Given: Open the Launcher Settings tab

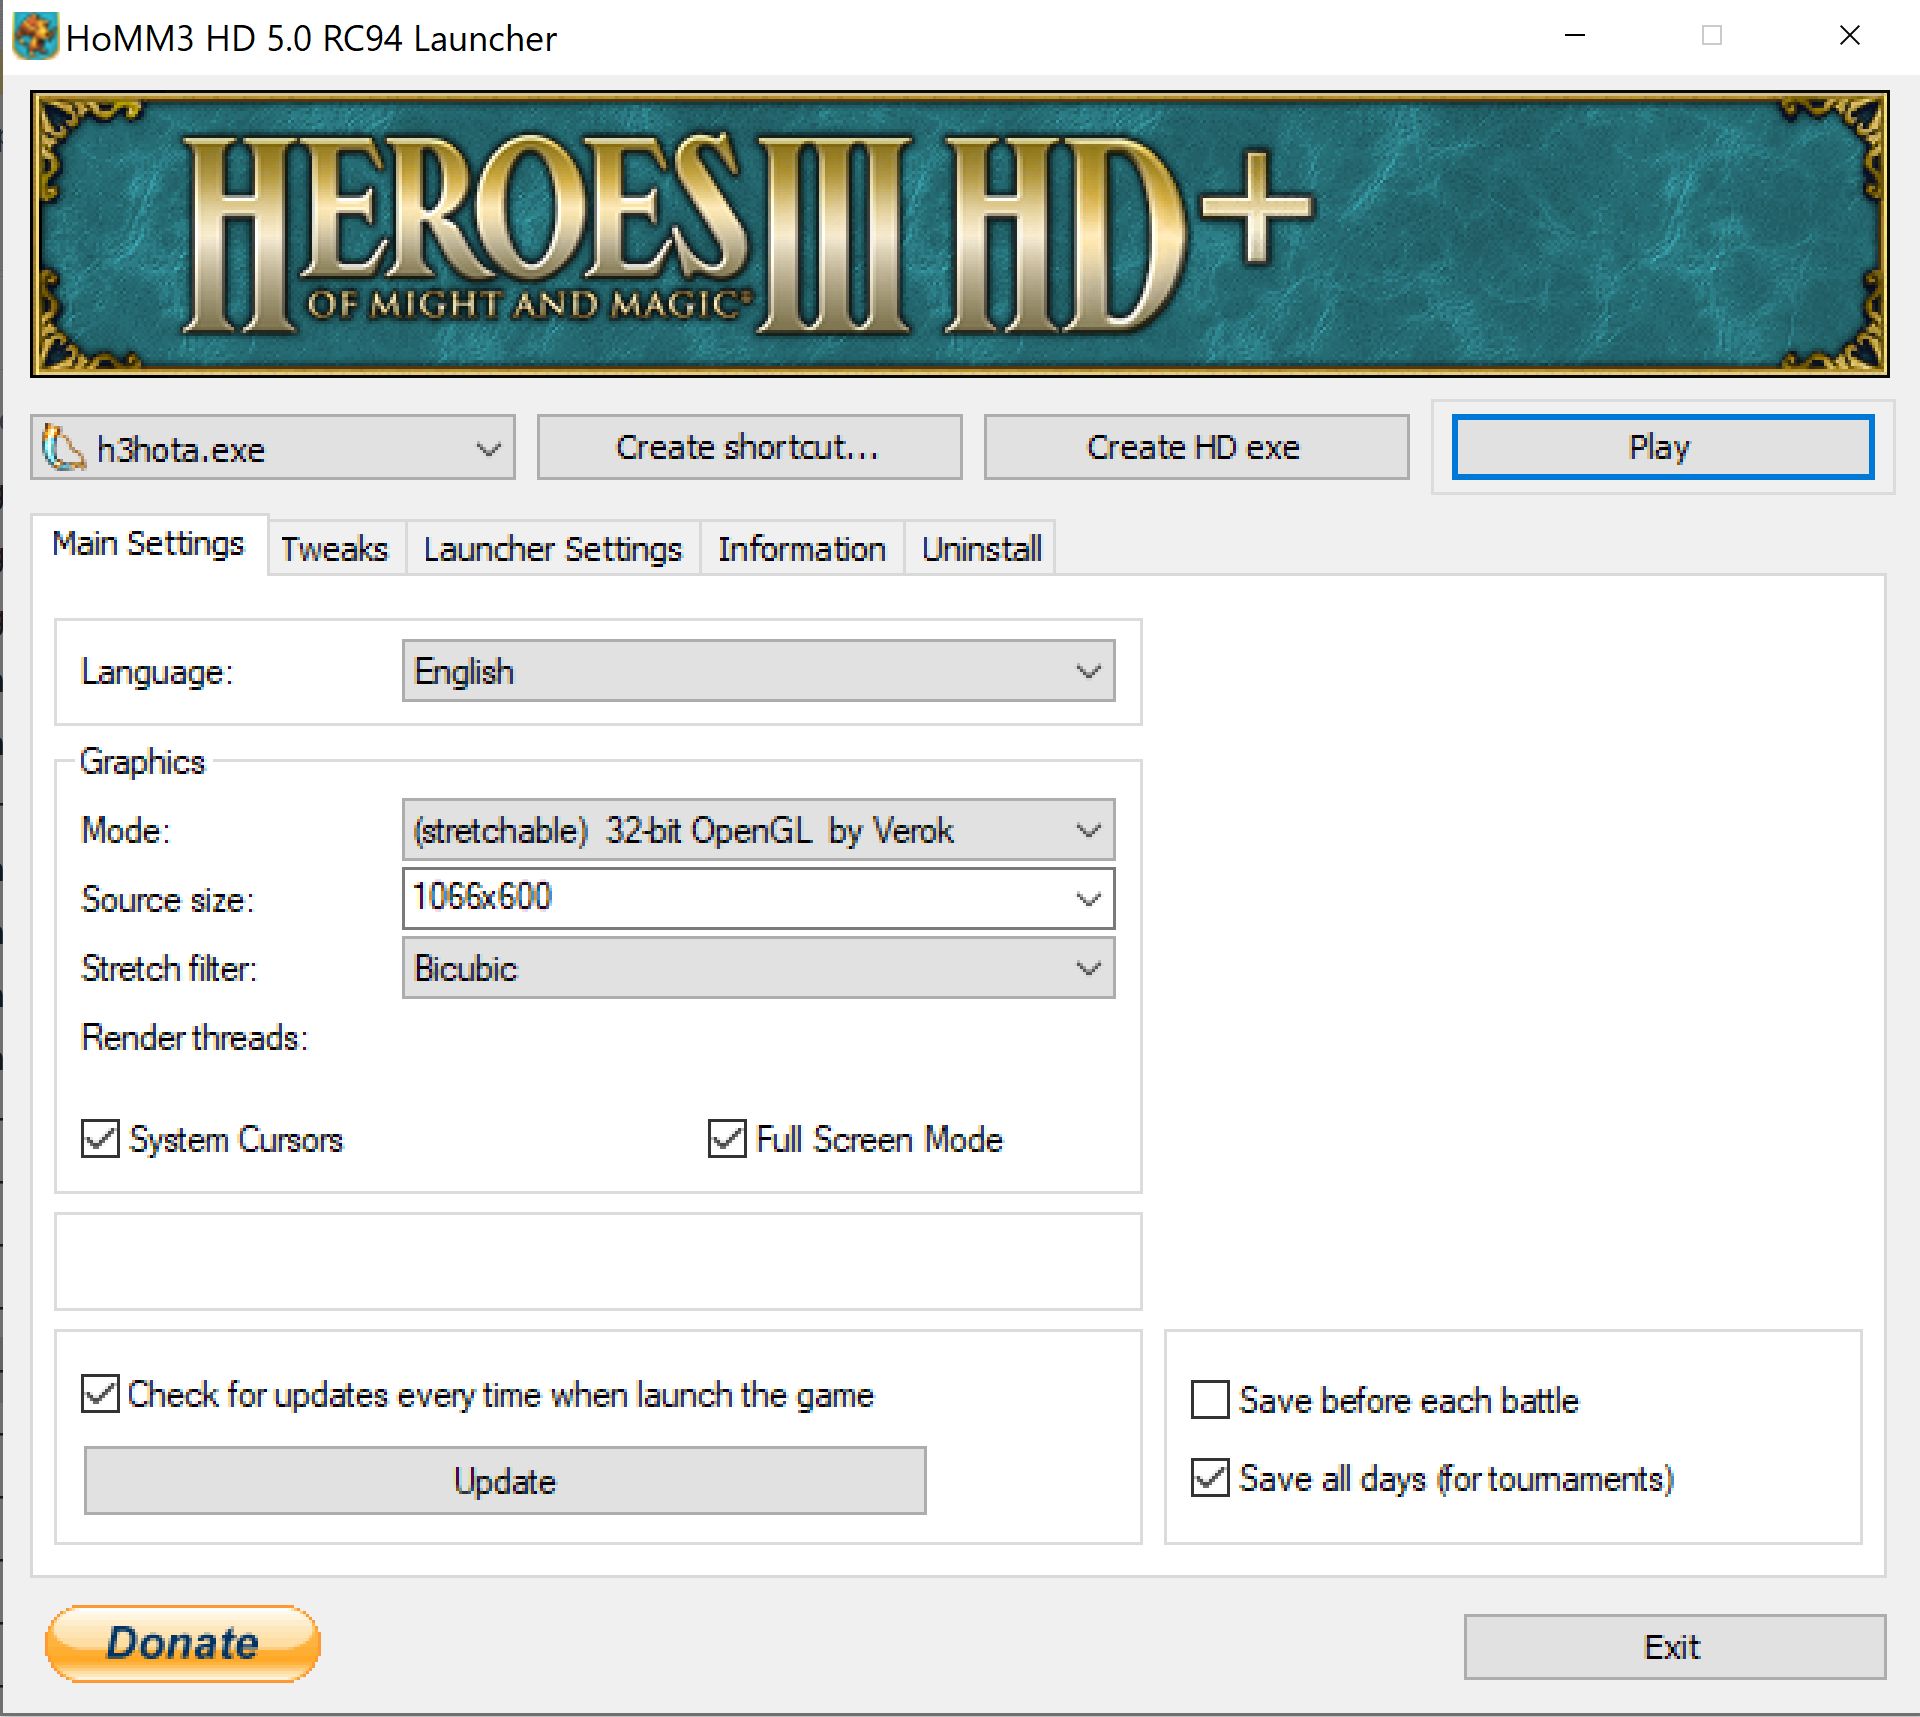Looking at the screenshot, I should [x=552, y=549].
